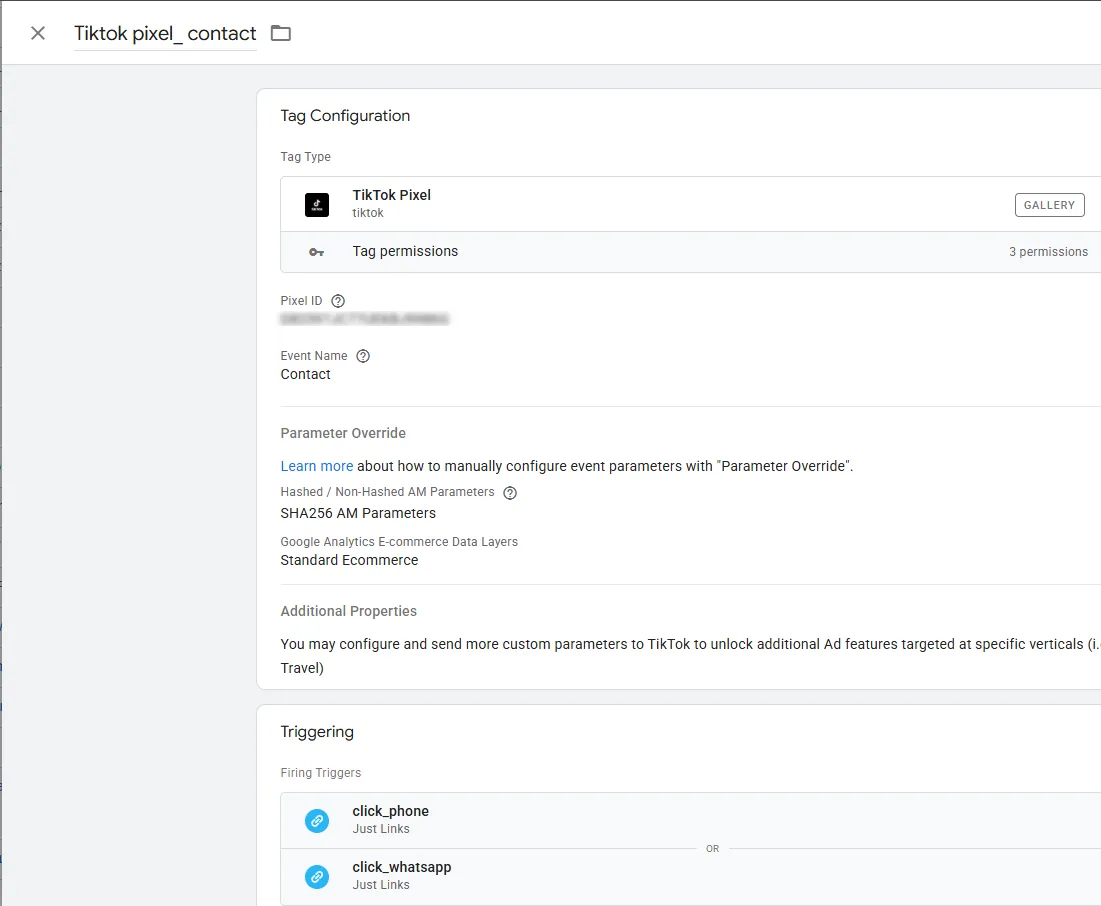Click the TikTok Pixel logo icon
This screenshot has height=906, width=1101.
pos(317,204)
